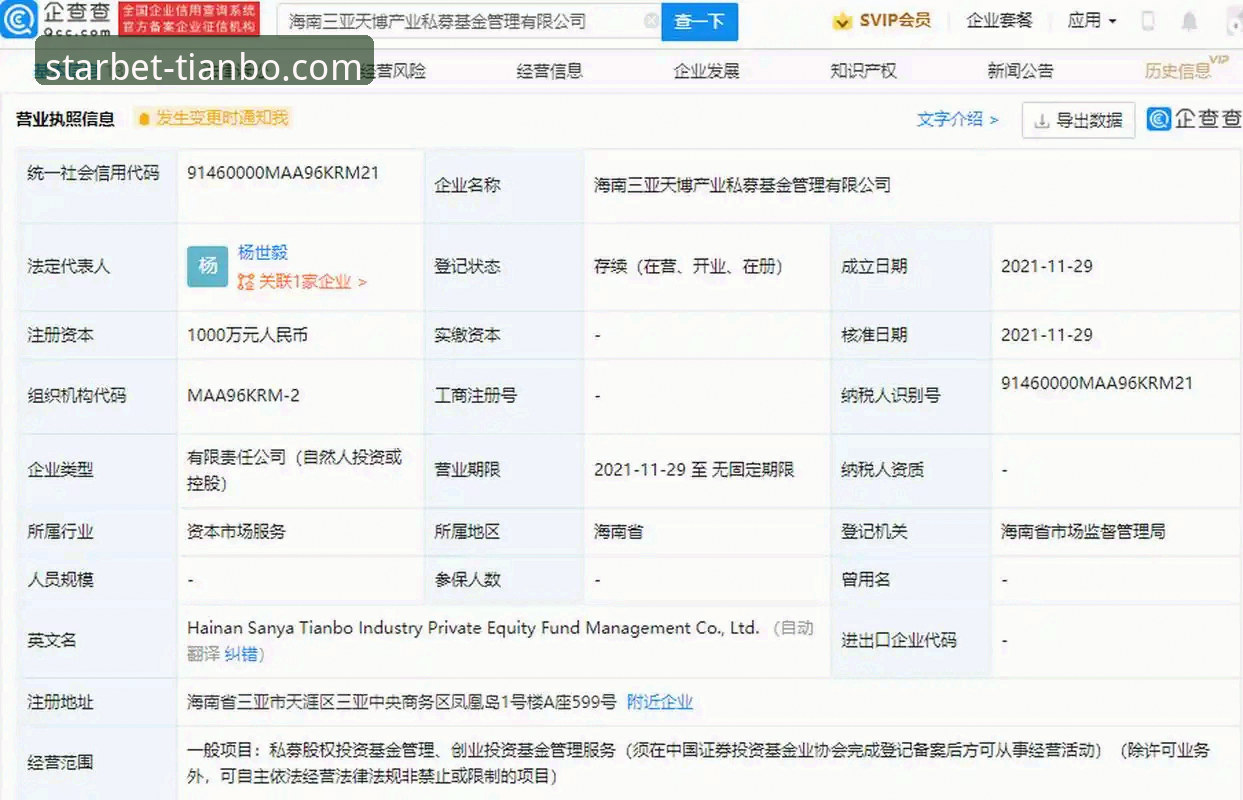
Task: Open notifications bell in the header
Action: [1189, 21]
